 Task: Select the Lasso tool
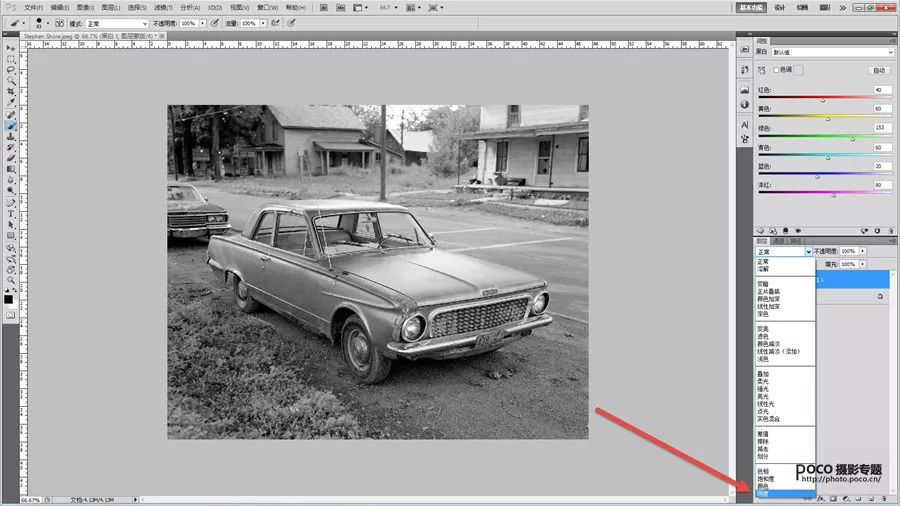point(10,69)
